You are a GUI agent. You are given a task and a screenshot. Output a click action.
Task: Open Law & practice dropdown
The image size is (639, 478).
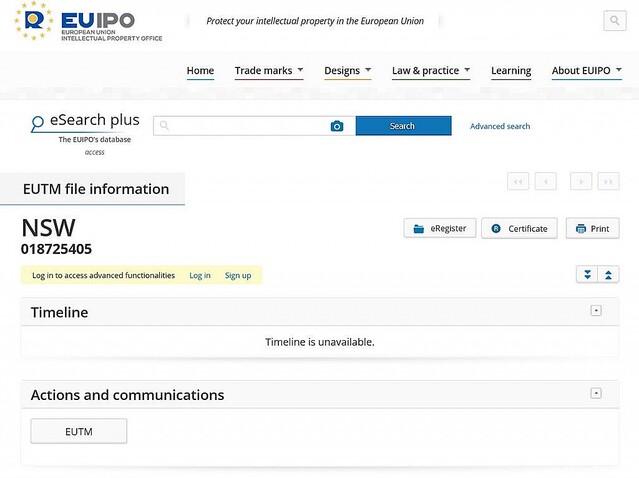[431, 71]
